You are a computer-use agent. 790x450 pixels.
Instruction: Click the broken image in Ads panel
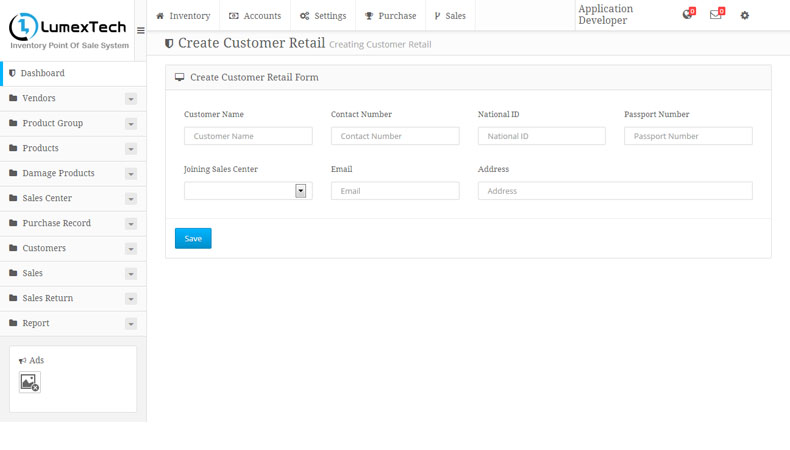pyautogui.click(x=30, y=382)
